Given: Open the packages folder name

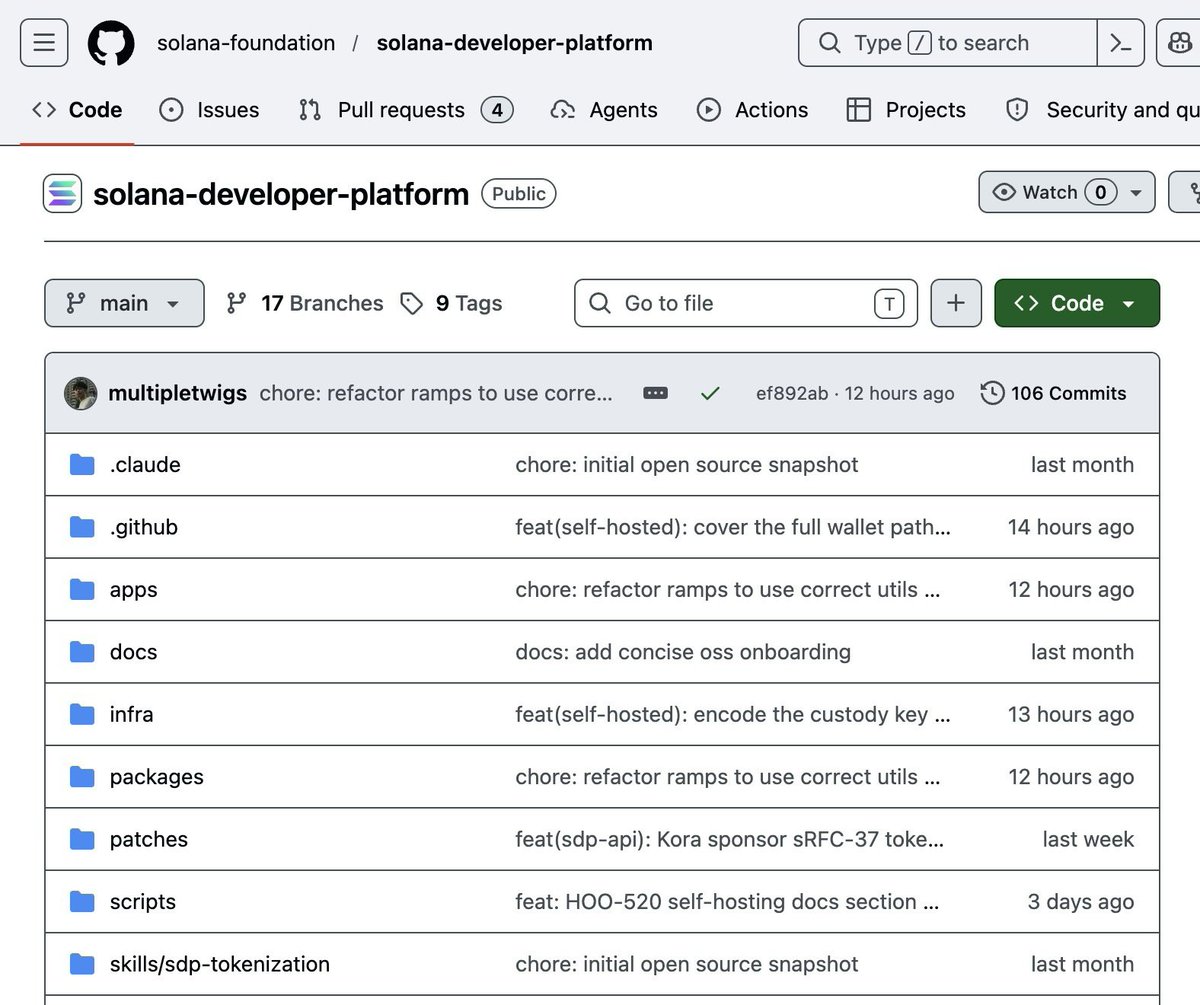Looking at the screenshot, I should click(x=157, y=777).
